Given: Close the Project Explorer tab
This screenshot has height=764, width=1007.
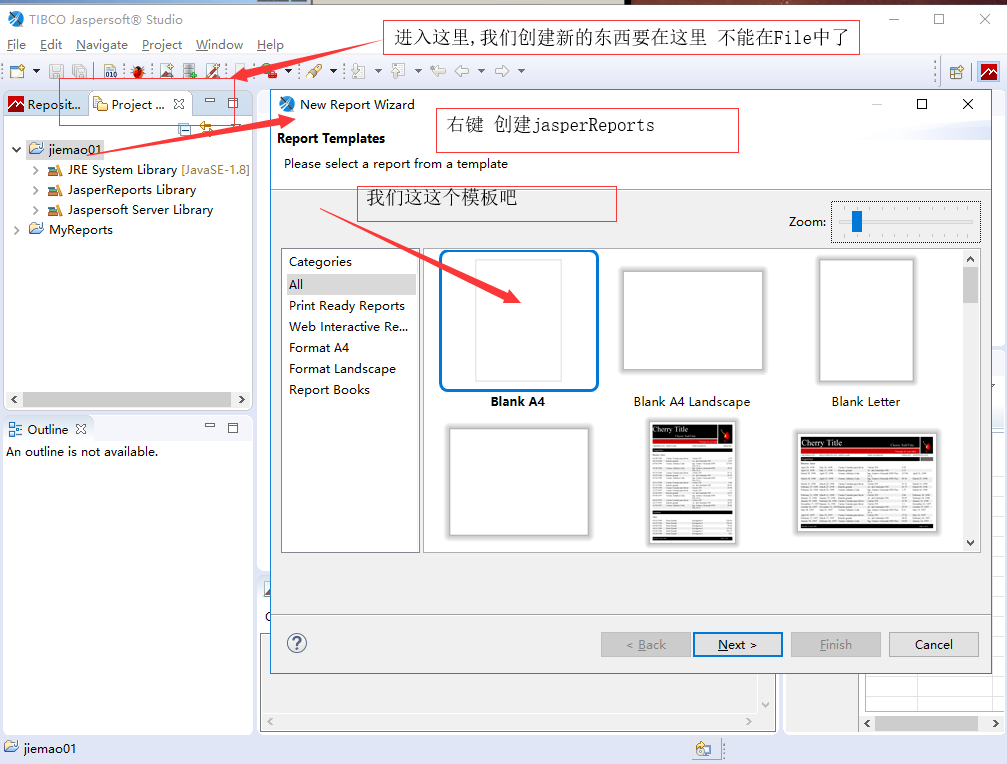Looking at the screenshot, I should coord(179,104).
